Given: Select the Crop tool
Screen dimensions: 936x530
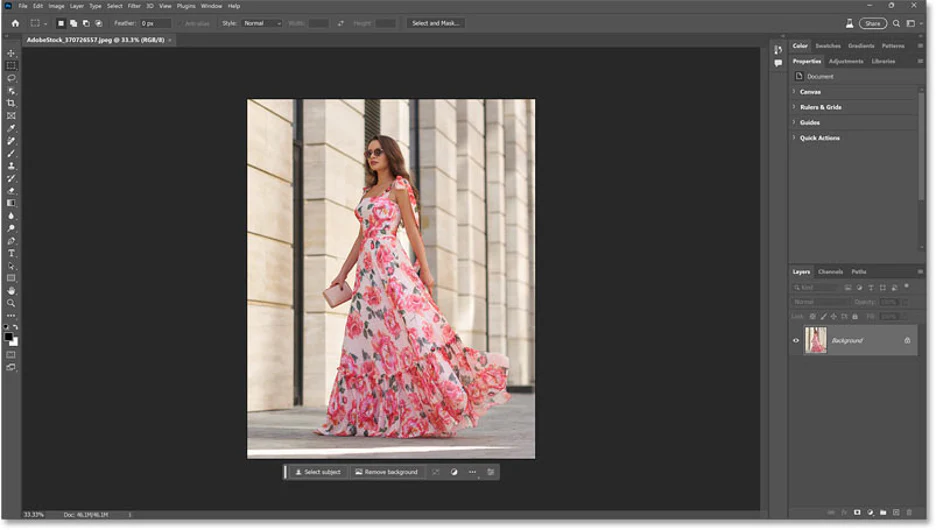Looking at the screenshot, I should [x=11, y=103].
